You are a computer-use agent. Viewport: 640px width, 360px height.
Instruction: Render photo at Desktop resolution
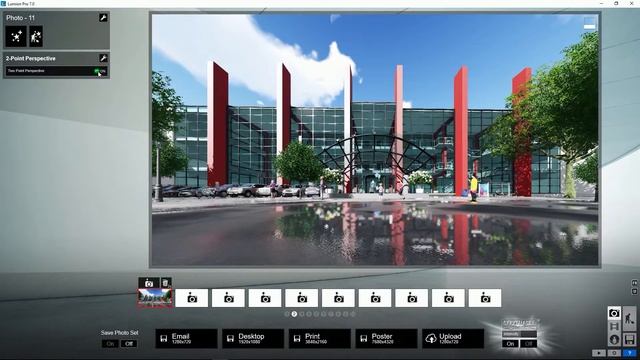tap(253, 338)
